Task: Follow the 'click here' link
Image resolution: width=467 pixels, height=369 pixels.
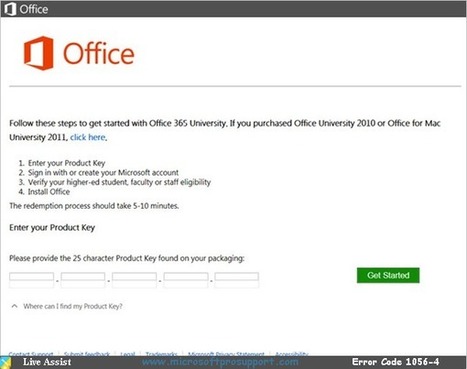Action: (x=88, y=137)
